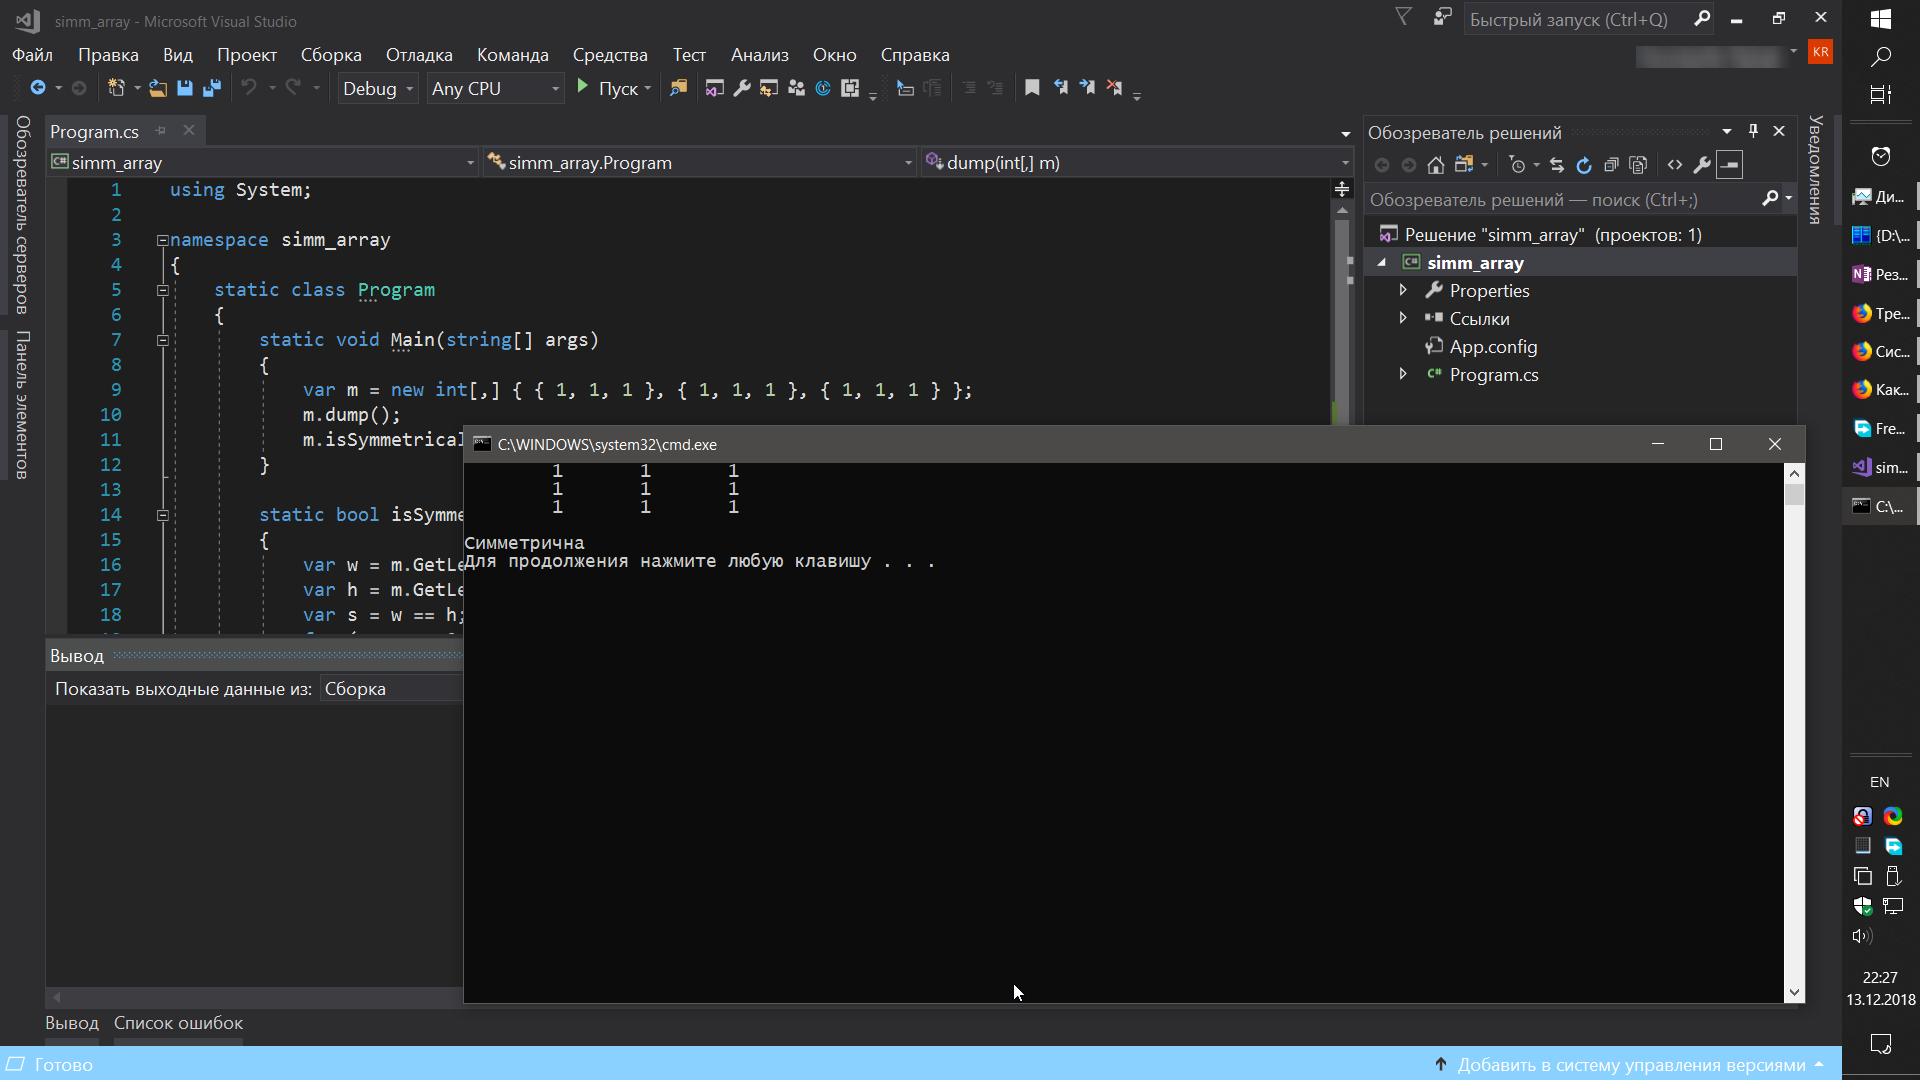Collapse the Main method code block
This screenshot has height=1080, width=1920.
tap(162, 340)
